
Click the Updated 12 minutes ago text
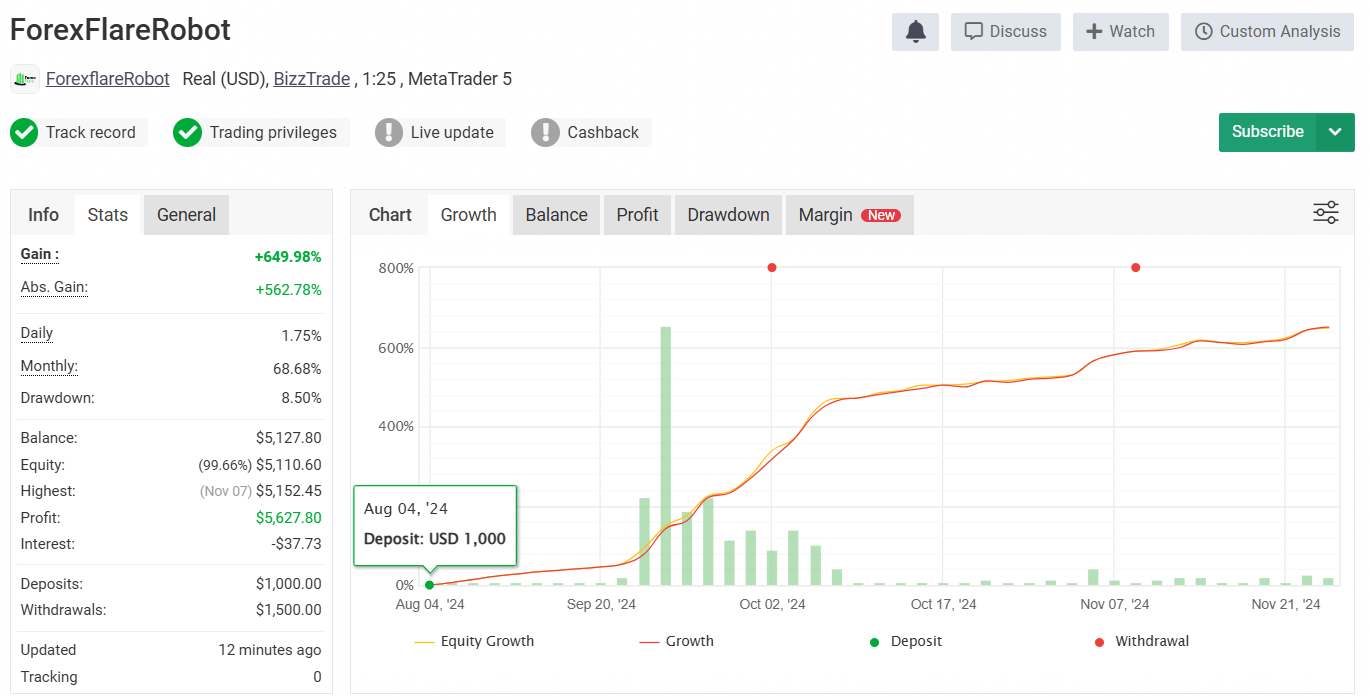point(270,650)
